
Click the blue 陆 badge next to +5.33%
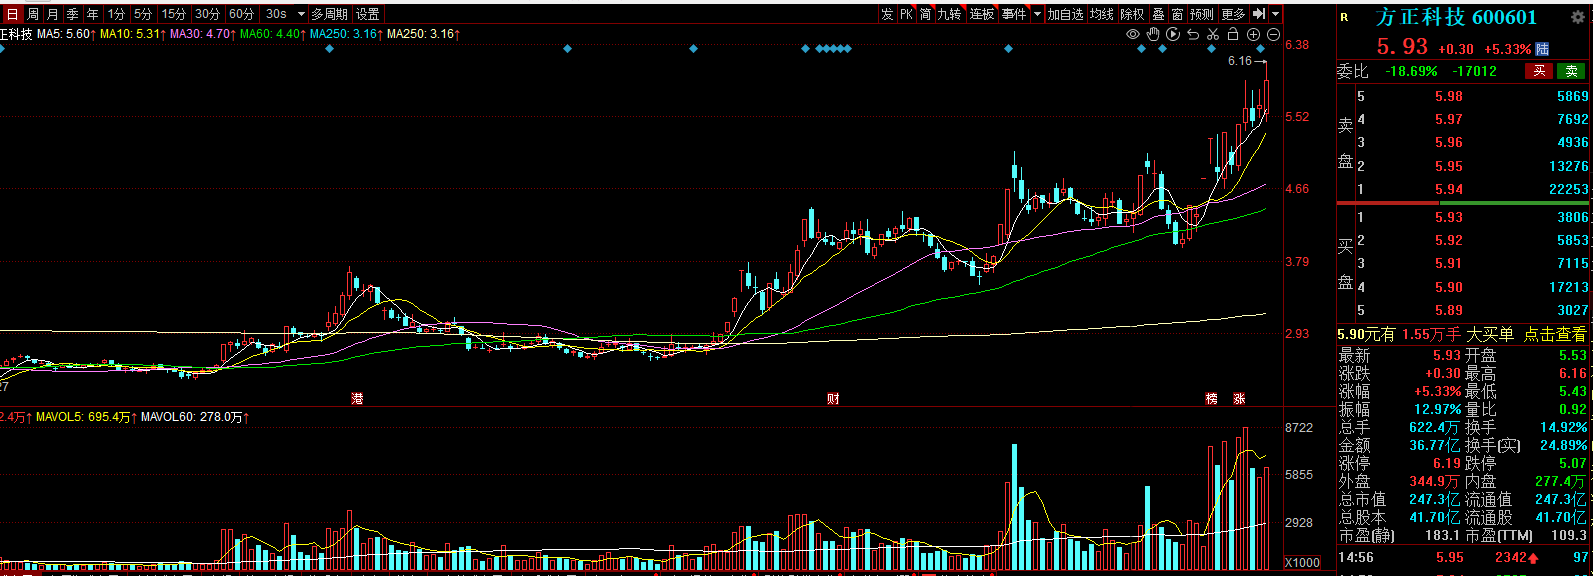(1542, 48)
